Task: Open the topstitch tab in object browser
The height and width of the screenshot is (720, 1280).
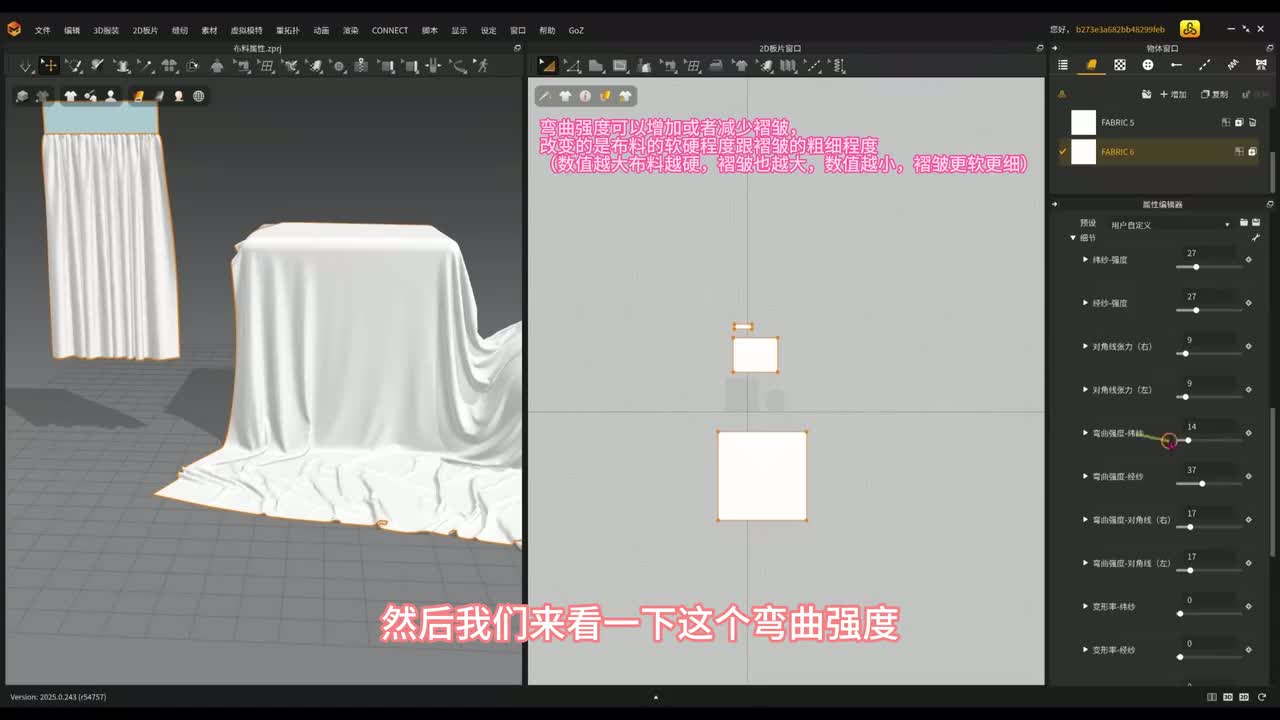Action: pos(1205,65)
